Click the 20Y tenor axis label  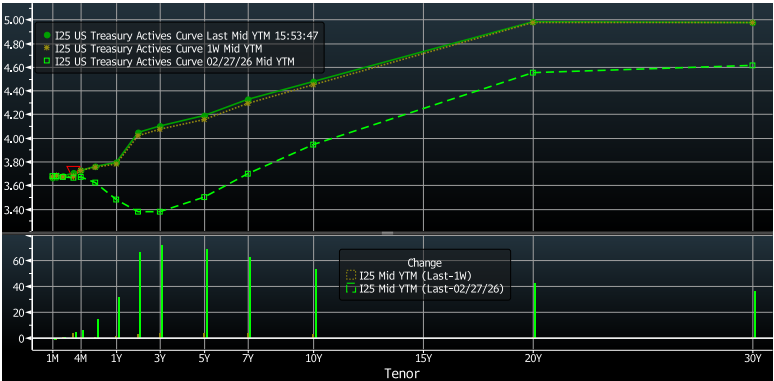pyautogui.click(x=533, y=358)
